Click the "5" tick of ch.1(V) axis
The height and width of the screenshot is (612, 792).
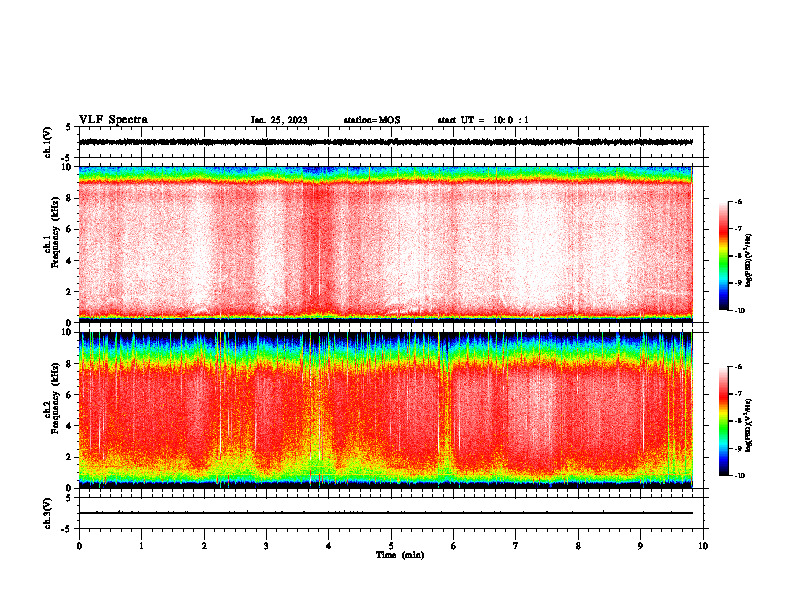point(69,127)
